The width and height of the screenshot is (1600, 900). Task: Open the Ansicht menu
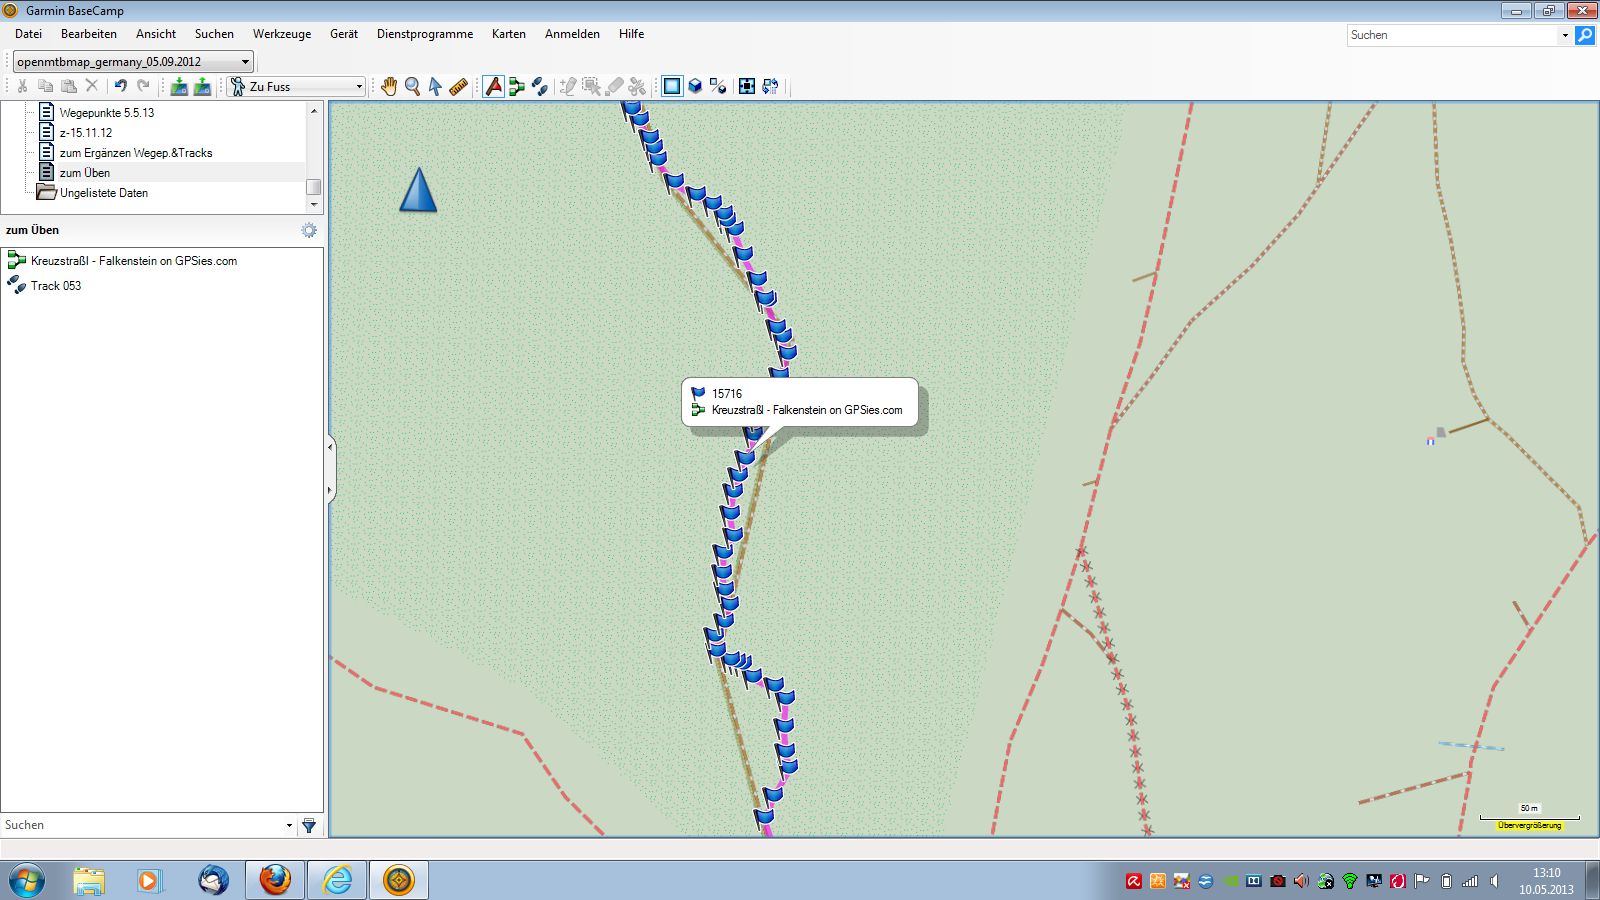coord(156,34)
